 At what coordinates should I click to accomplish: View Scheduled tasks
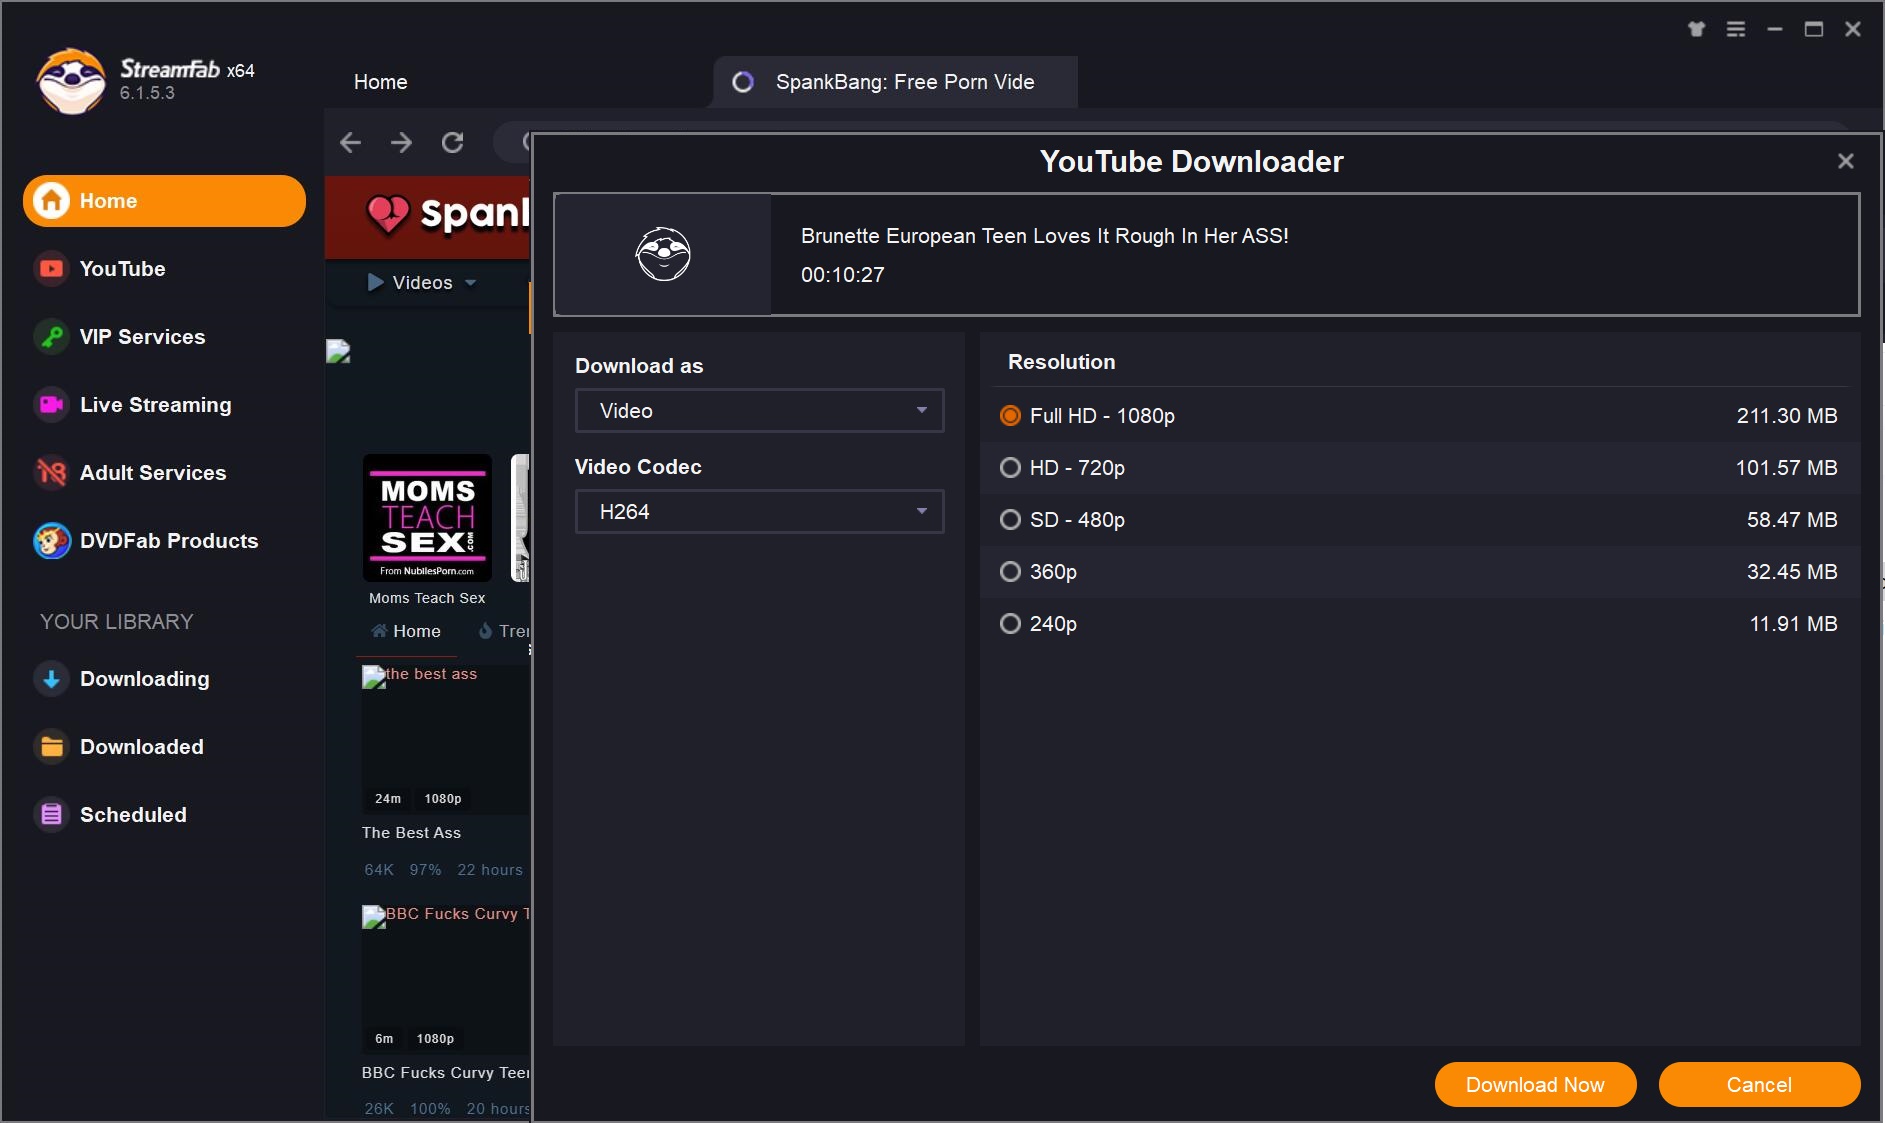tap(133, 815)
